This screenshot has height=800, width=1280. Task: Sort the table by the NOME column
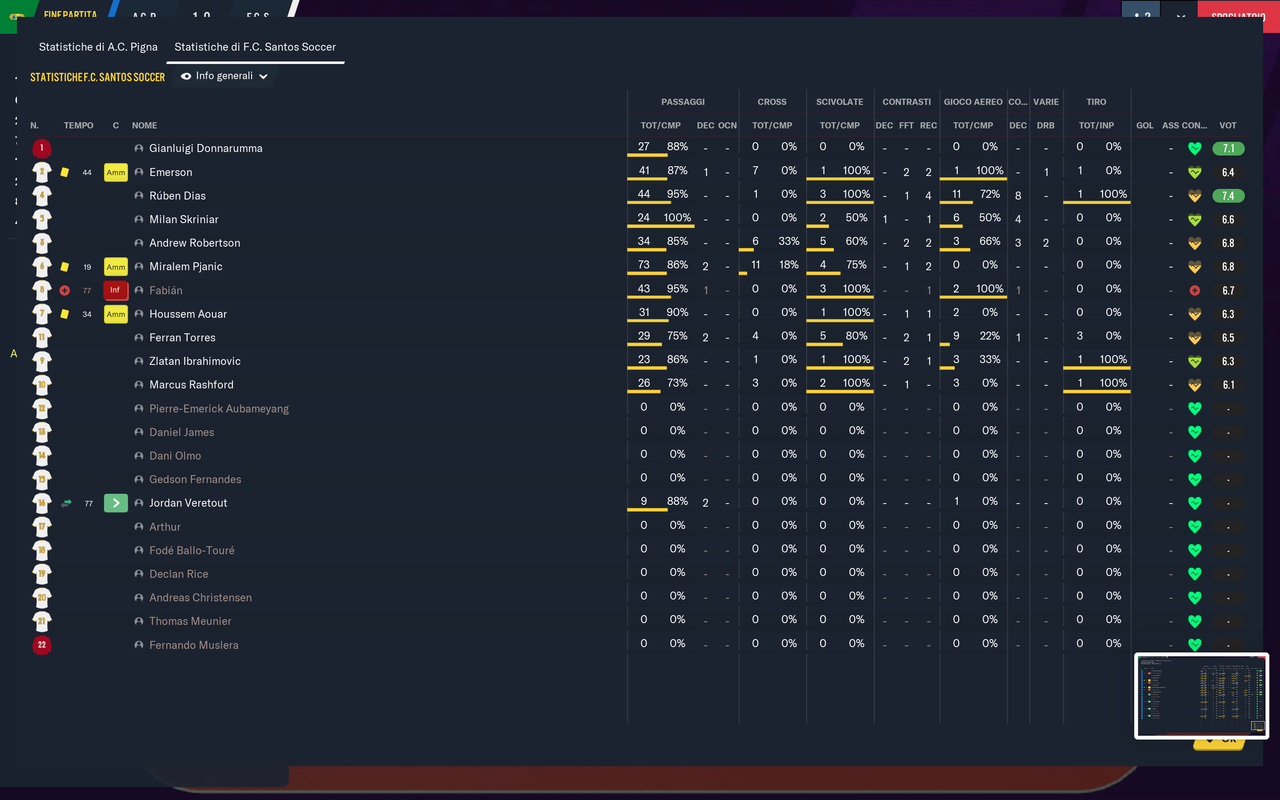pos(145,126)
